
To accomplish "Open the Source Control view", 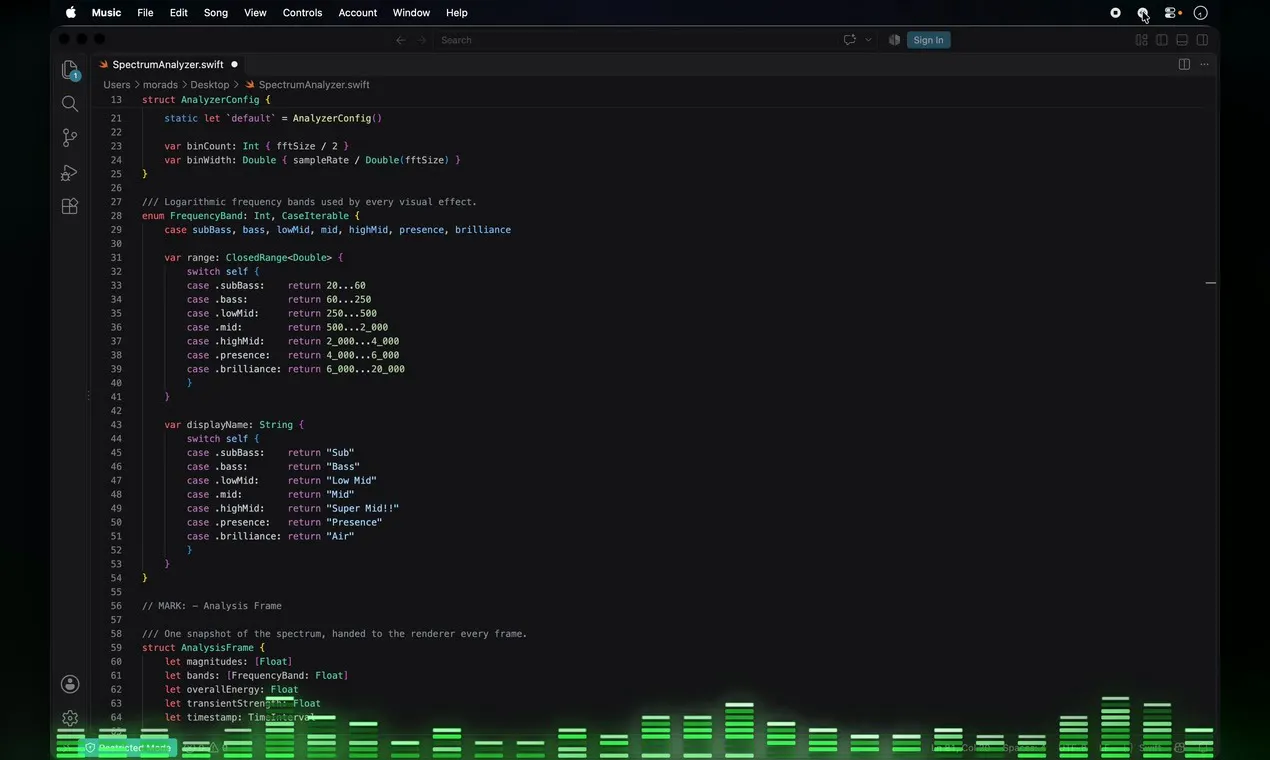I will click(70, 138).
